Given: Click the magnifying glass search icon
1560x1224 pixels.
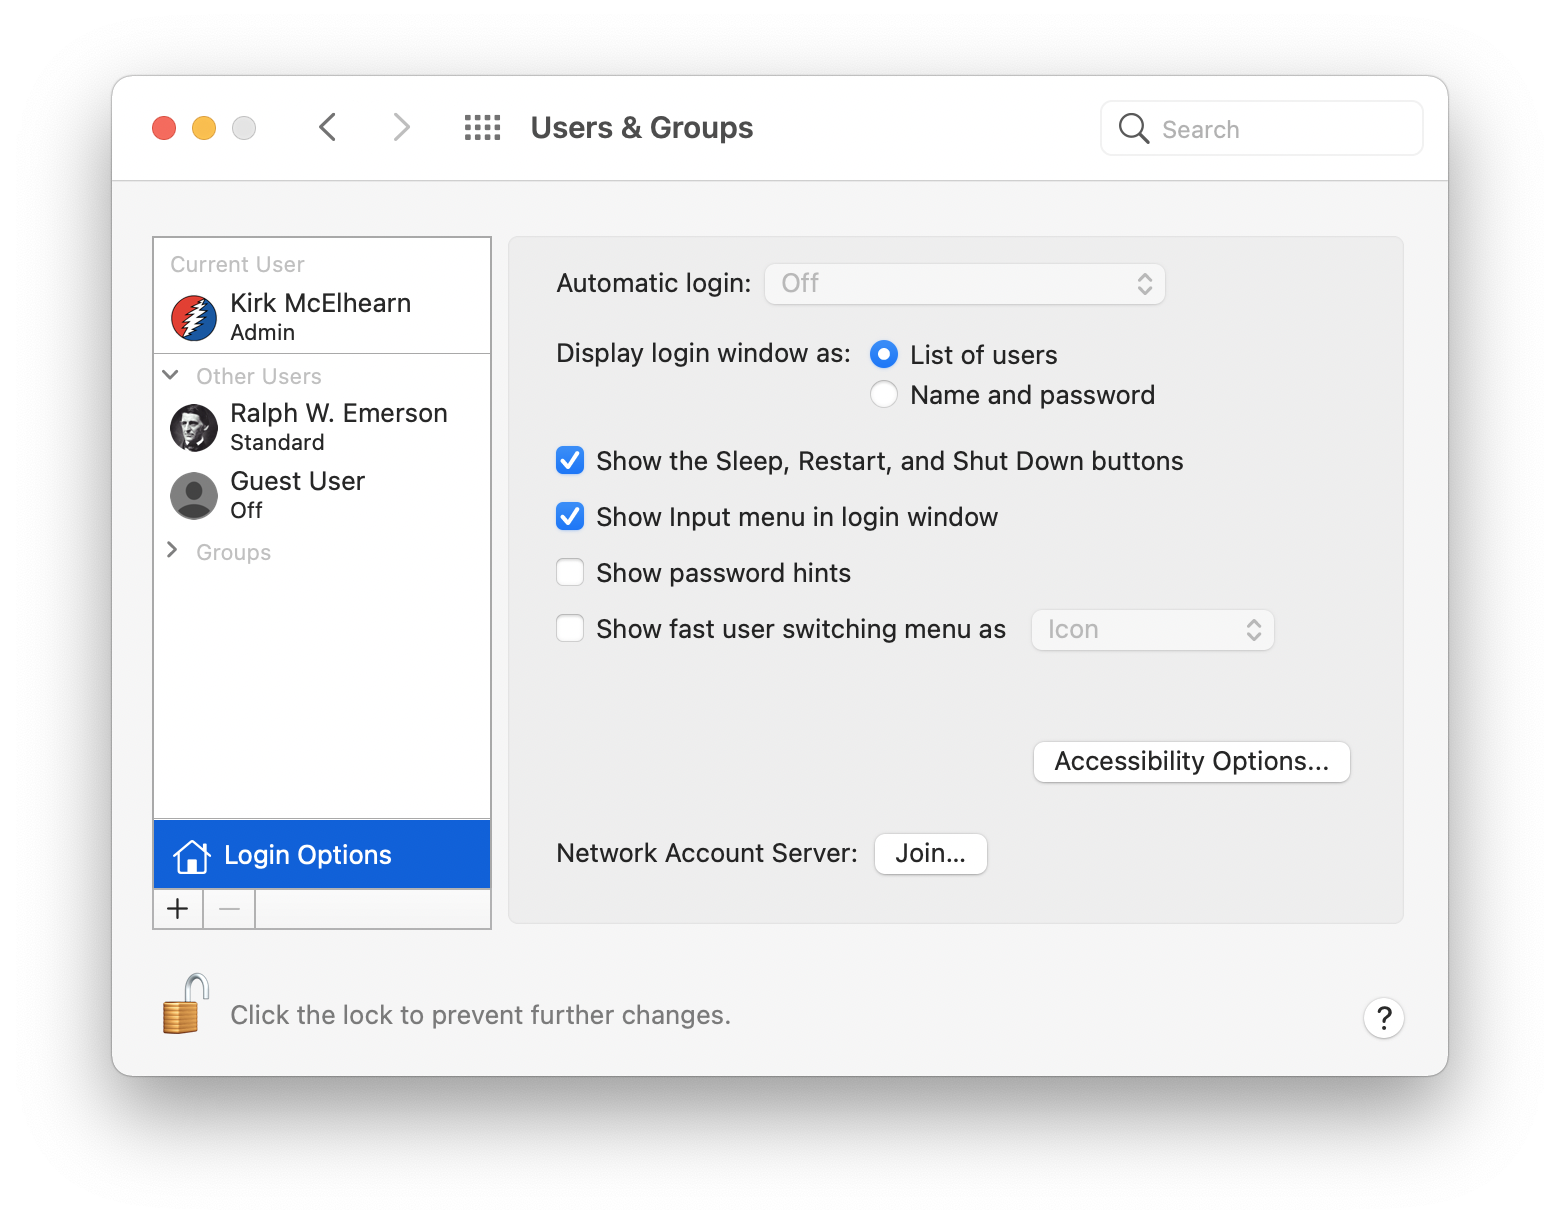Looking at the screenshot, I should tap(1134, 128).
